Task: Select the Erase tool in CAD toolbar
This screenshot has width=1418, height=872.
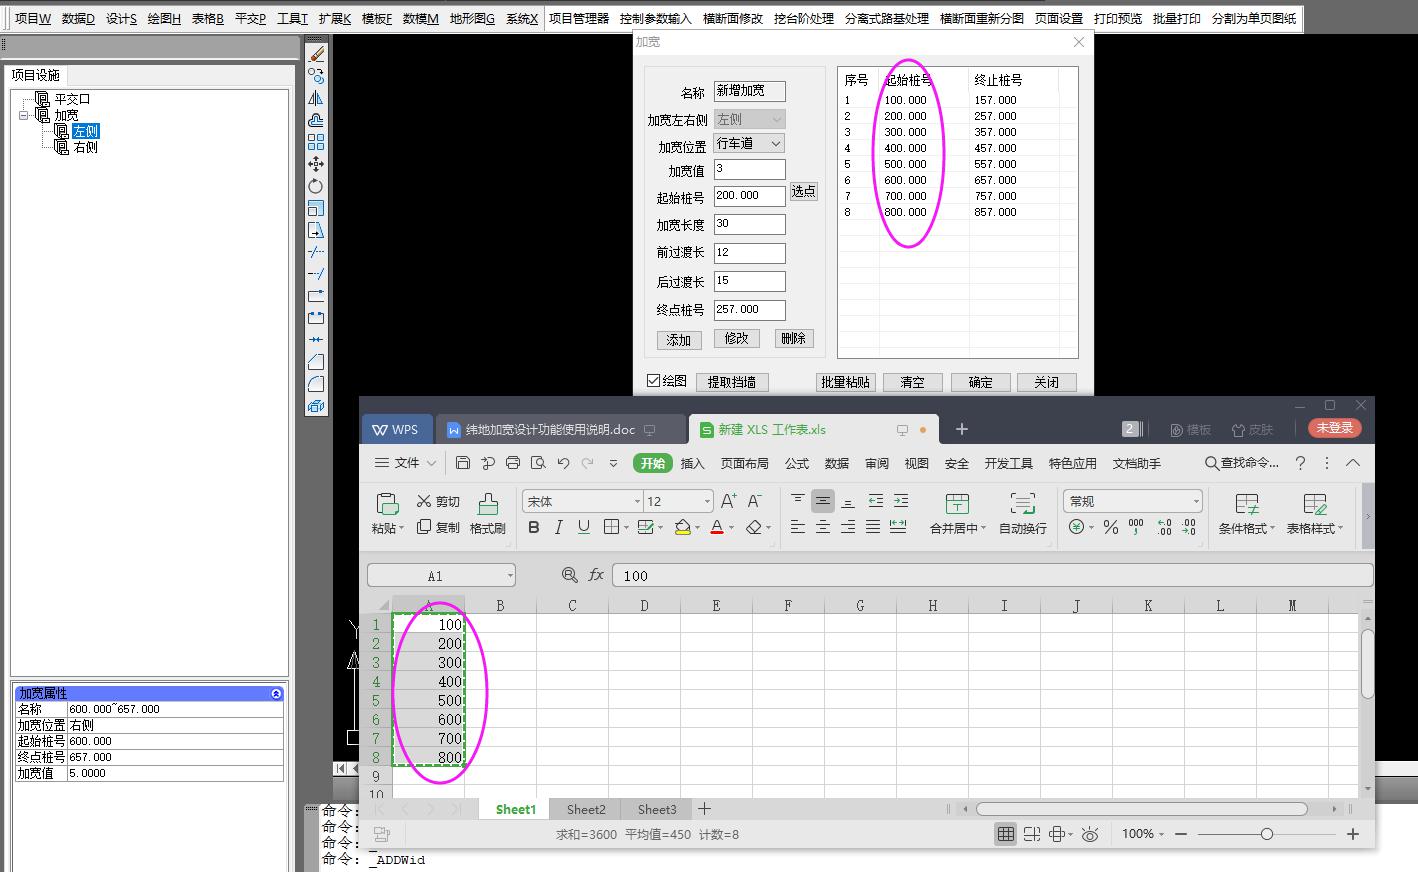Action: click(x=316, y=54)
